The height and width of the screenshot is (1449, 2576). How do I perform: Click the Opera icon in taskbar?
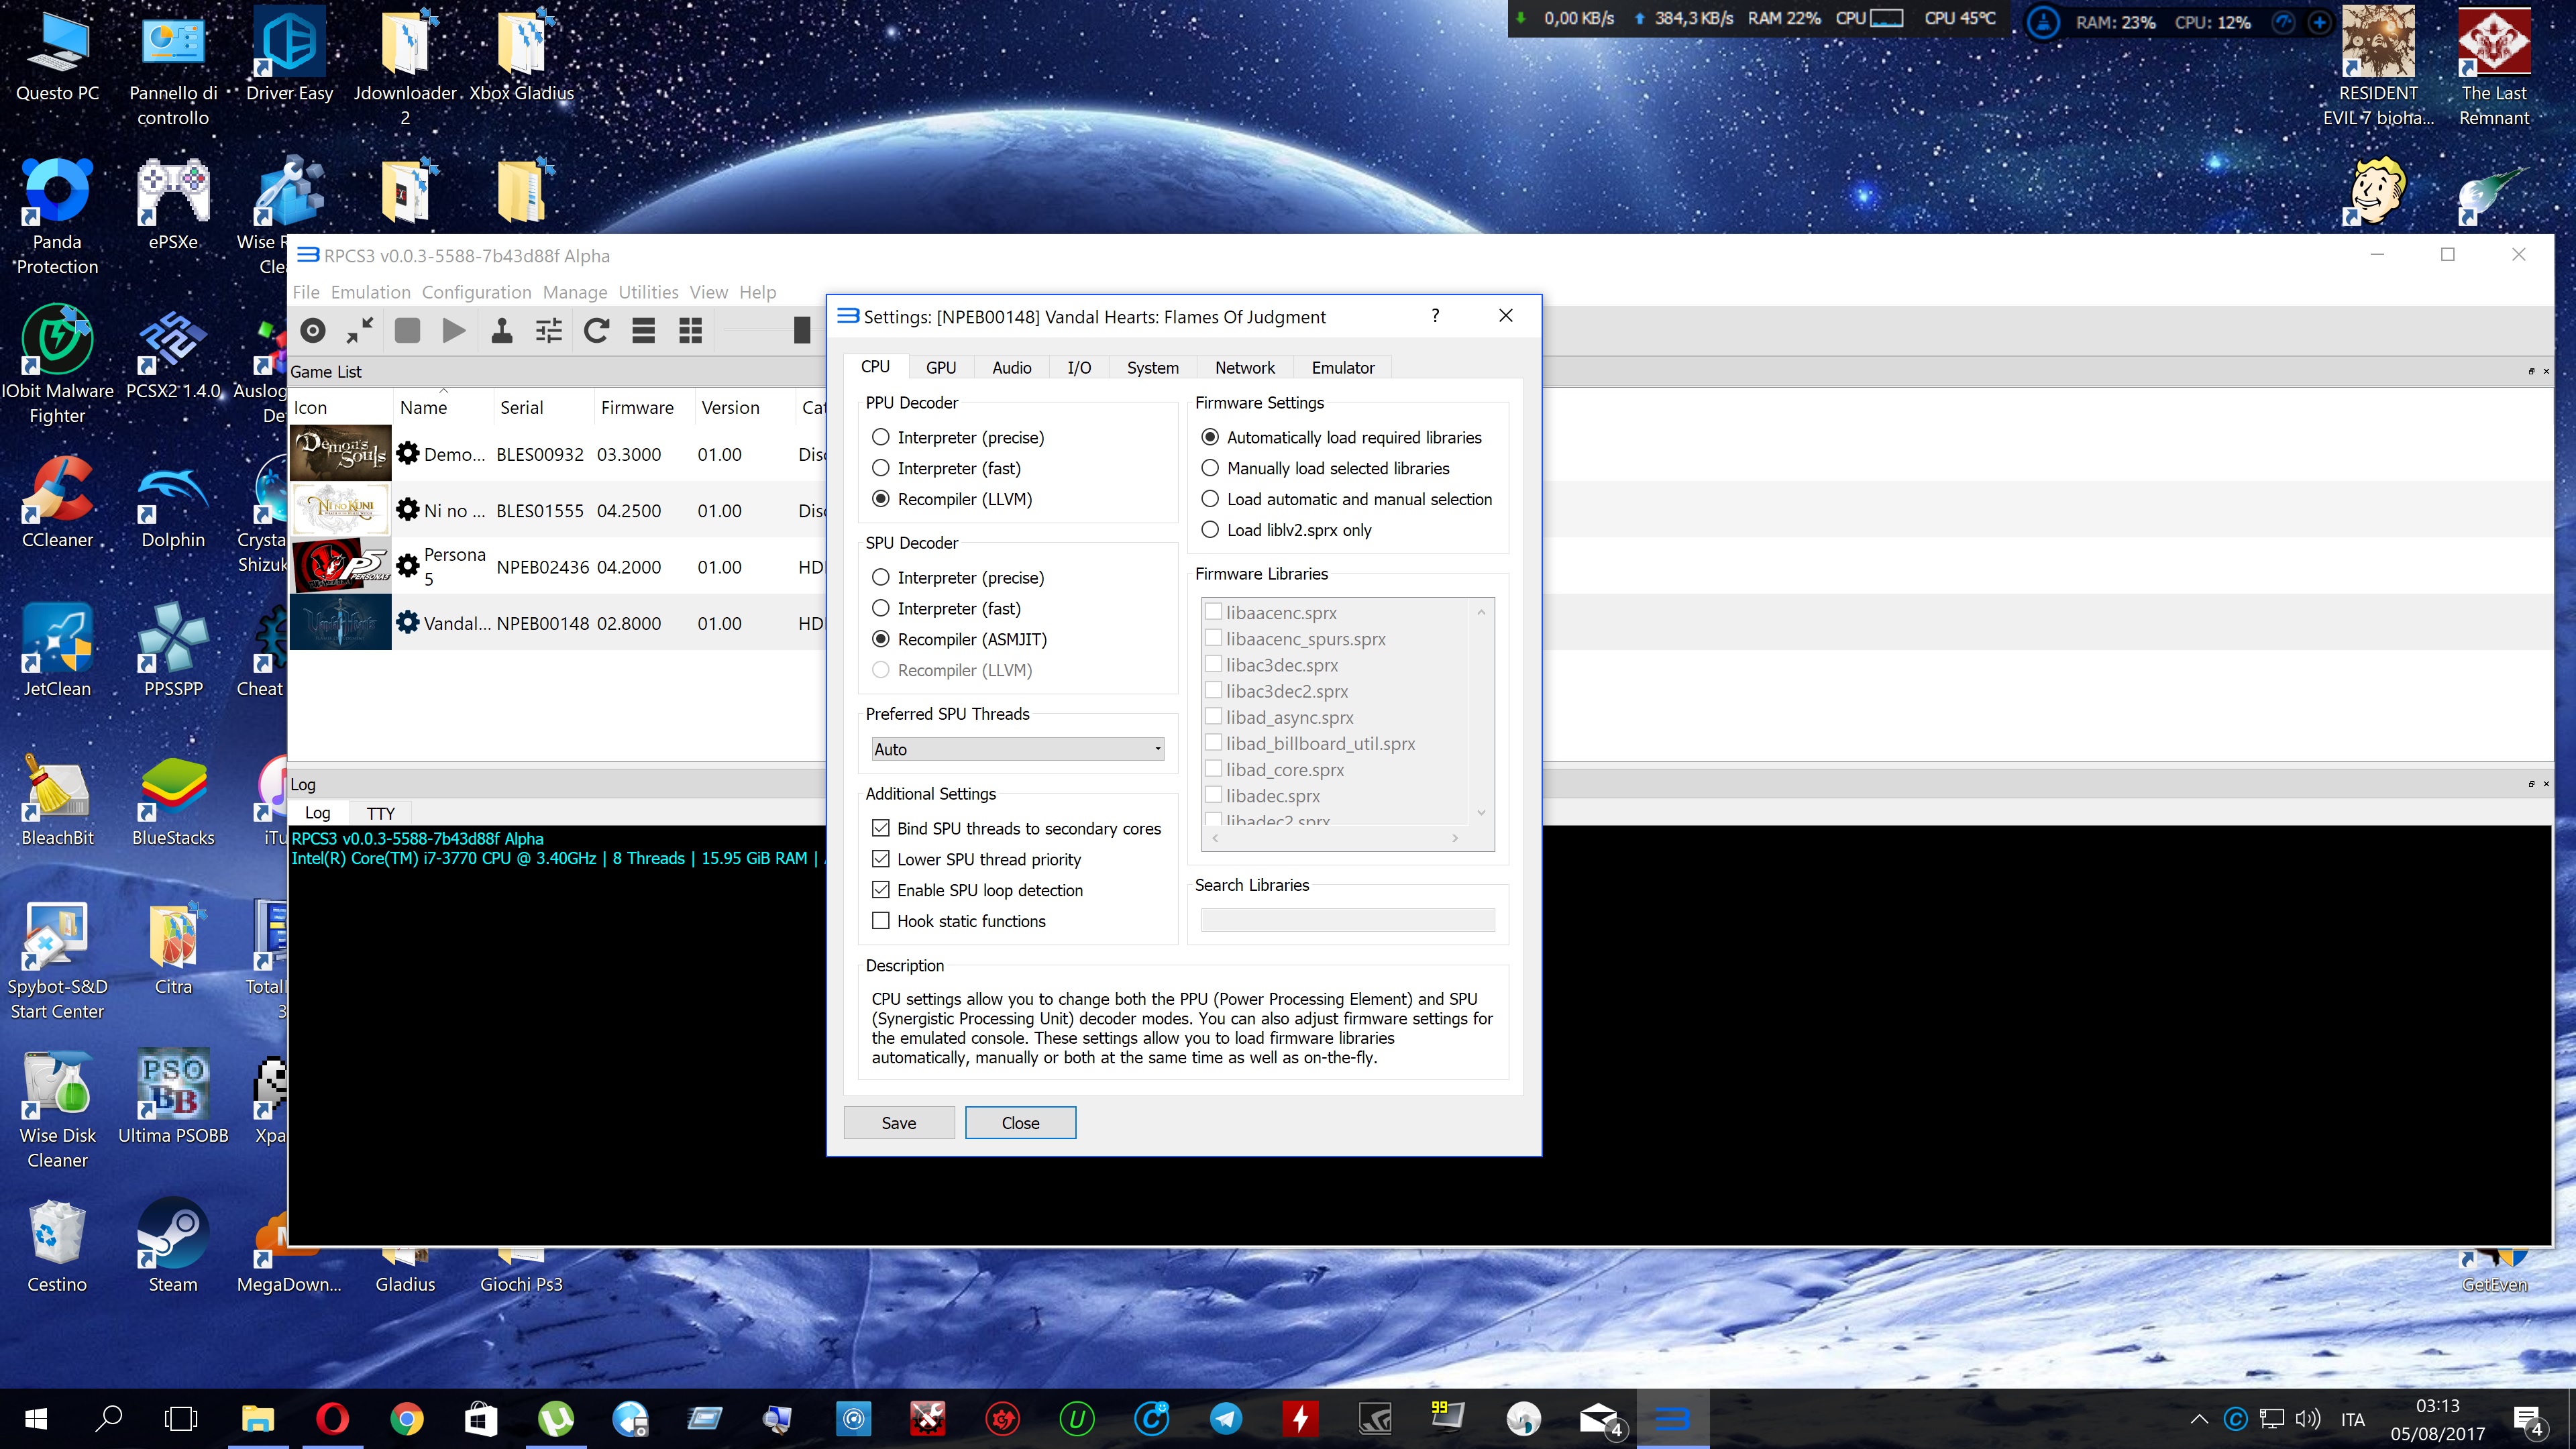point(332,1418)
